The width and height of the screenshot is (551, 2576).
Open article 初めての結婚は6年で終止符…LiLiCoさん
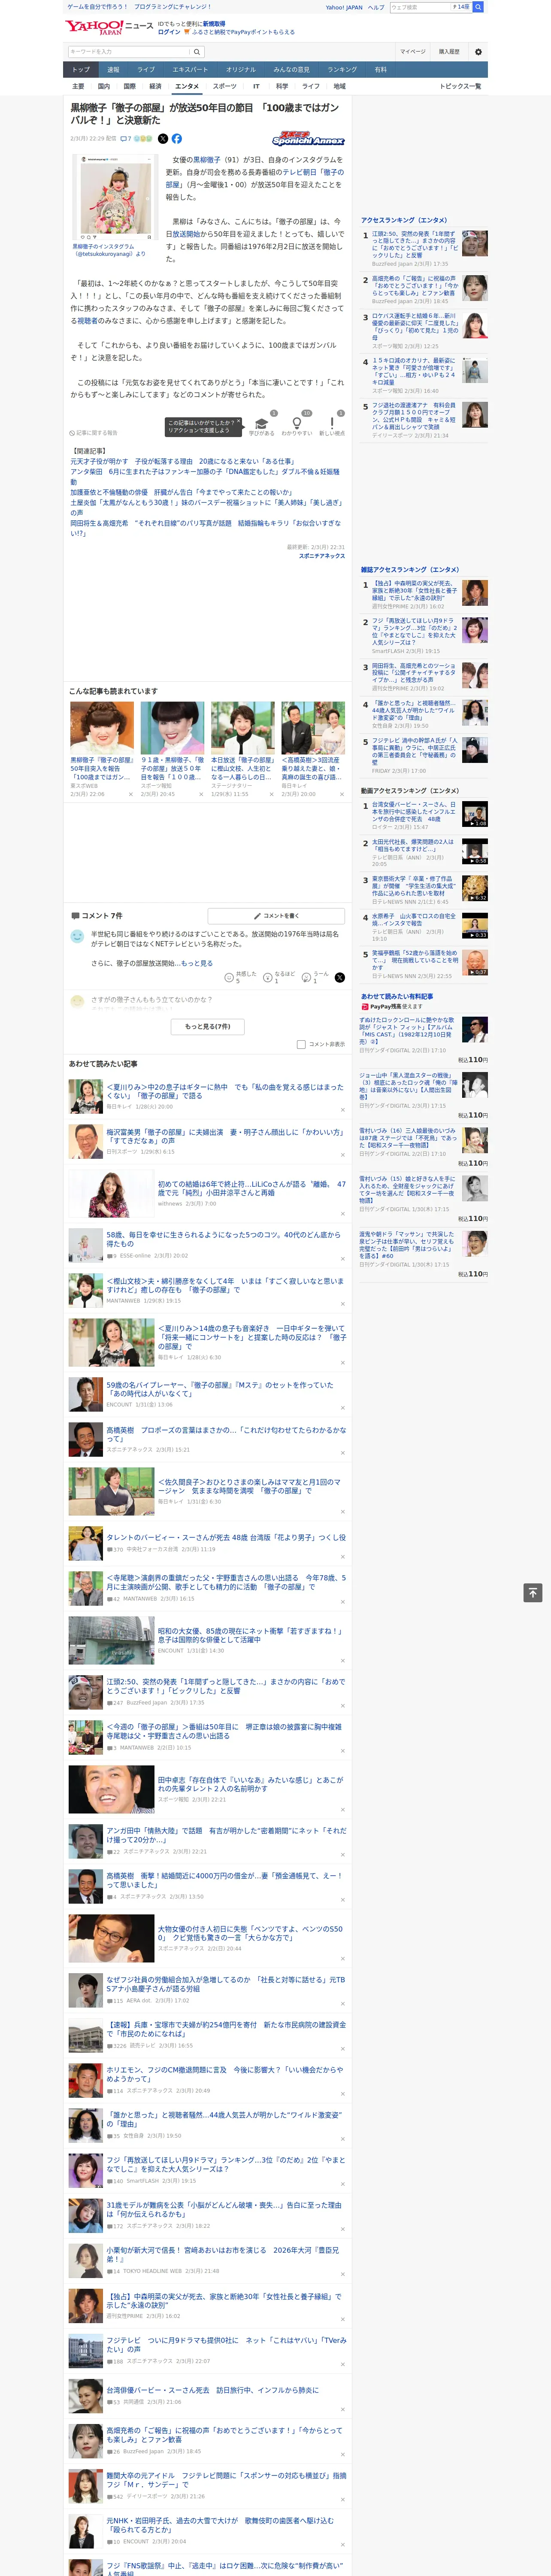pos(251,1188)
